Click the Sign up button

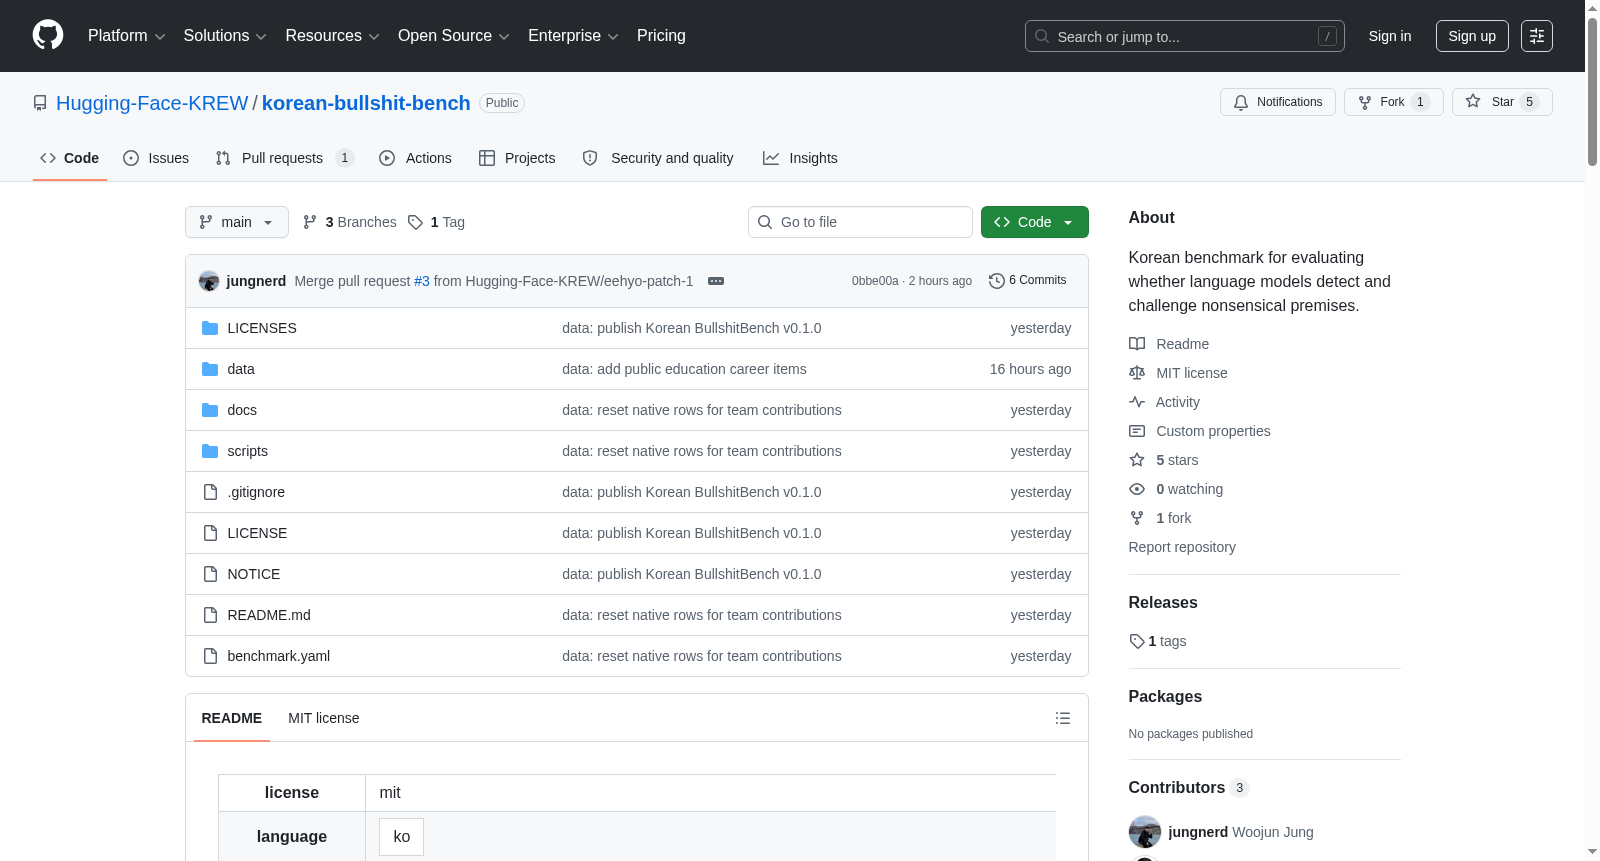[1472, 36]
